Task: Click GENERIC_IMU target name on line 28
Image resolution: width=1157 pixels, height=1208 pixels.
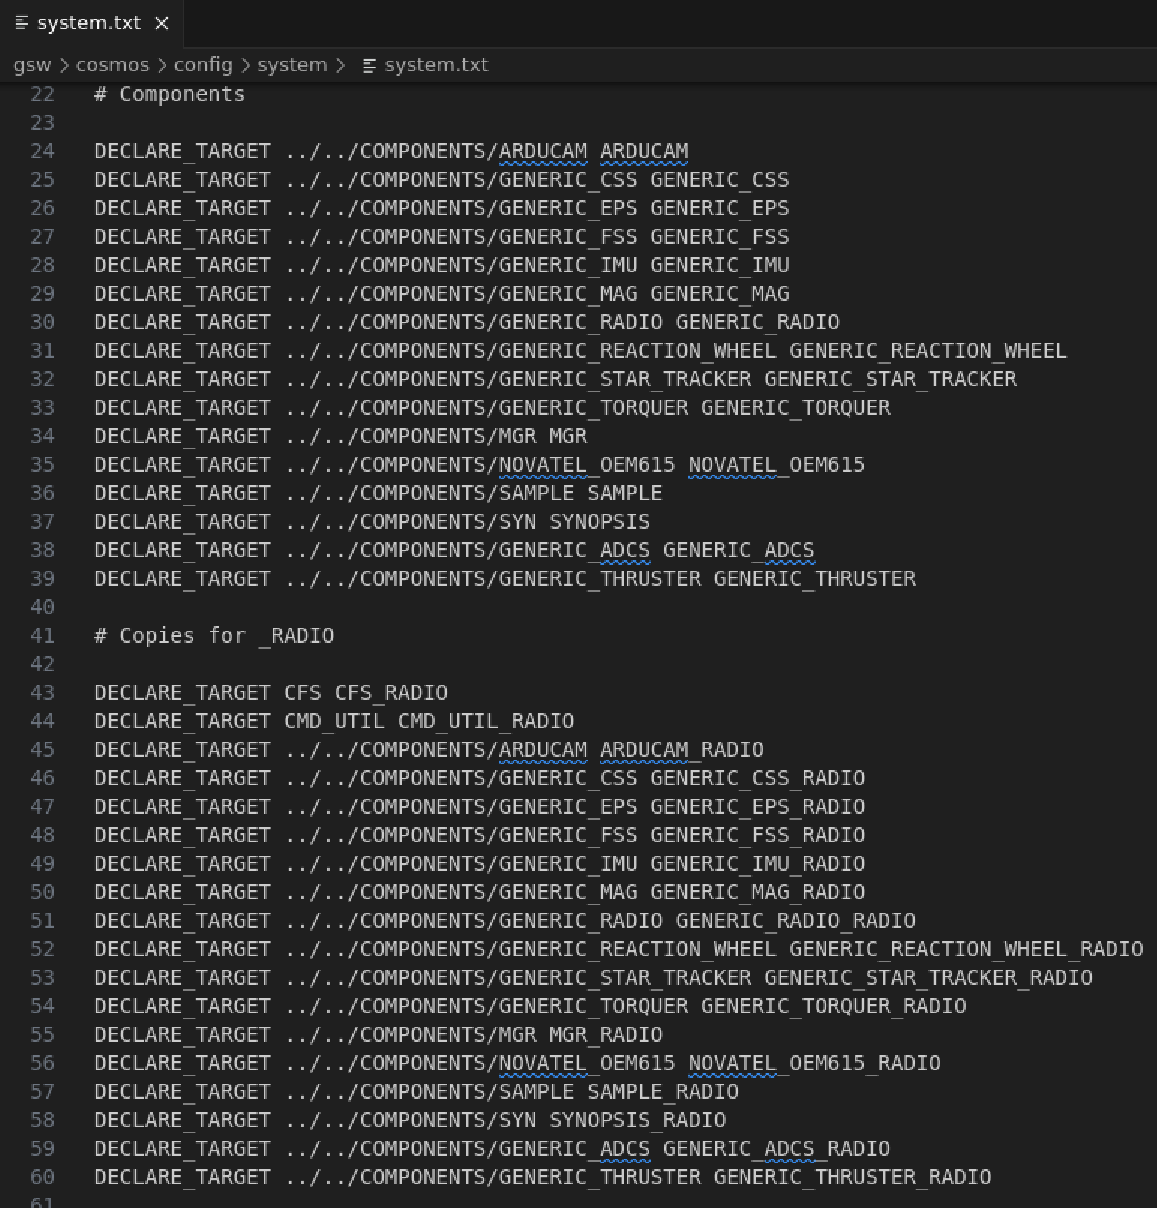Action: 720,265
